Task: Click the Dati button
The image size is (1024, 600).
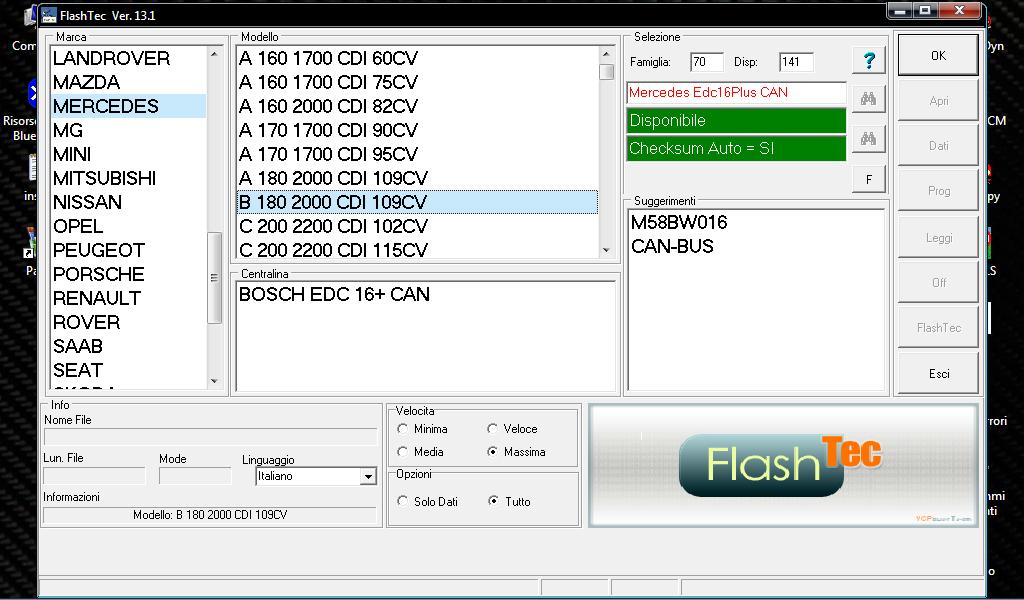Action: click(938, 146)
